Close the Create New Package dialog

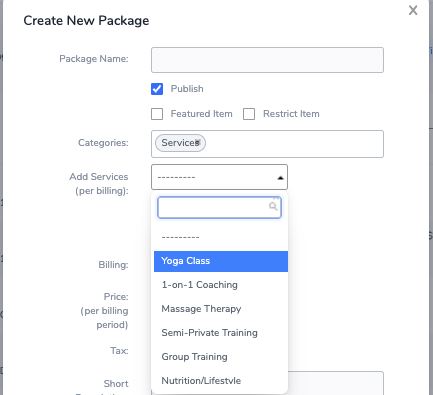413,10
